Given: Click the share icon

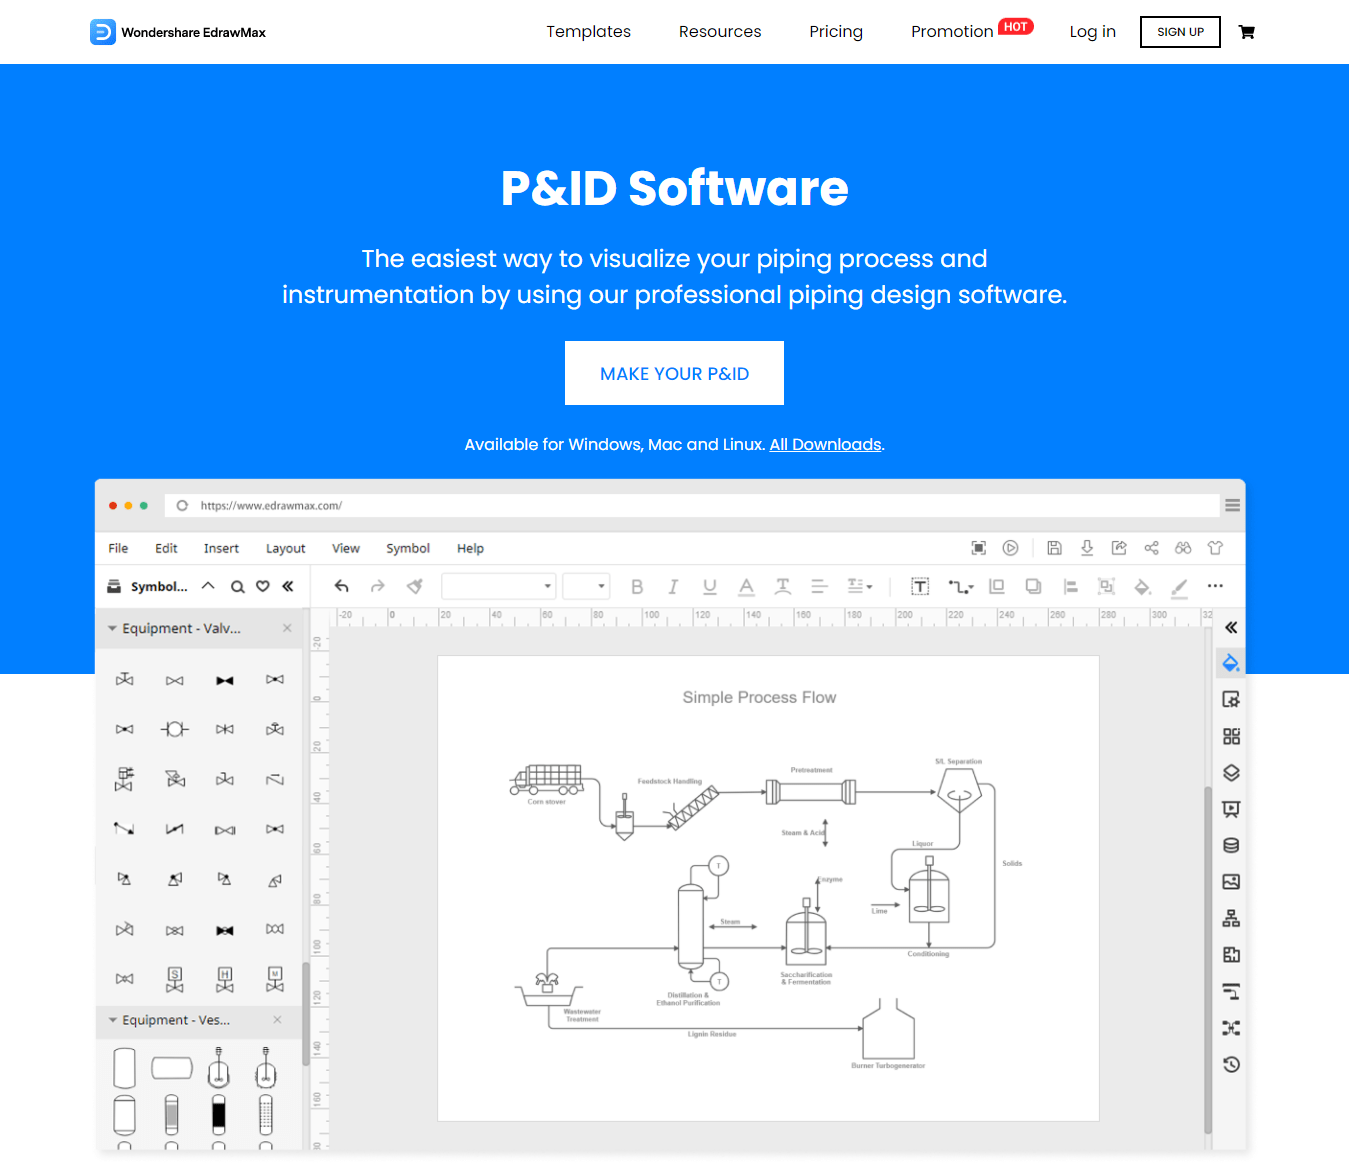Looking at the screenshot, I should coord(1151,548).
